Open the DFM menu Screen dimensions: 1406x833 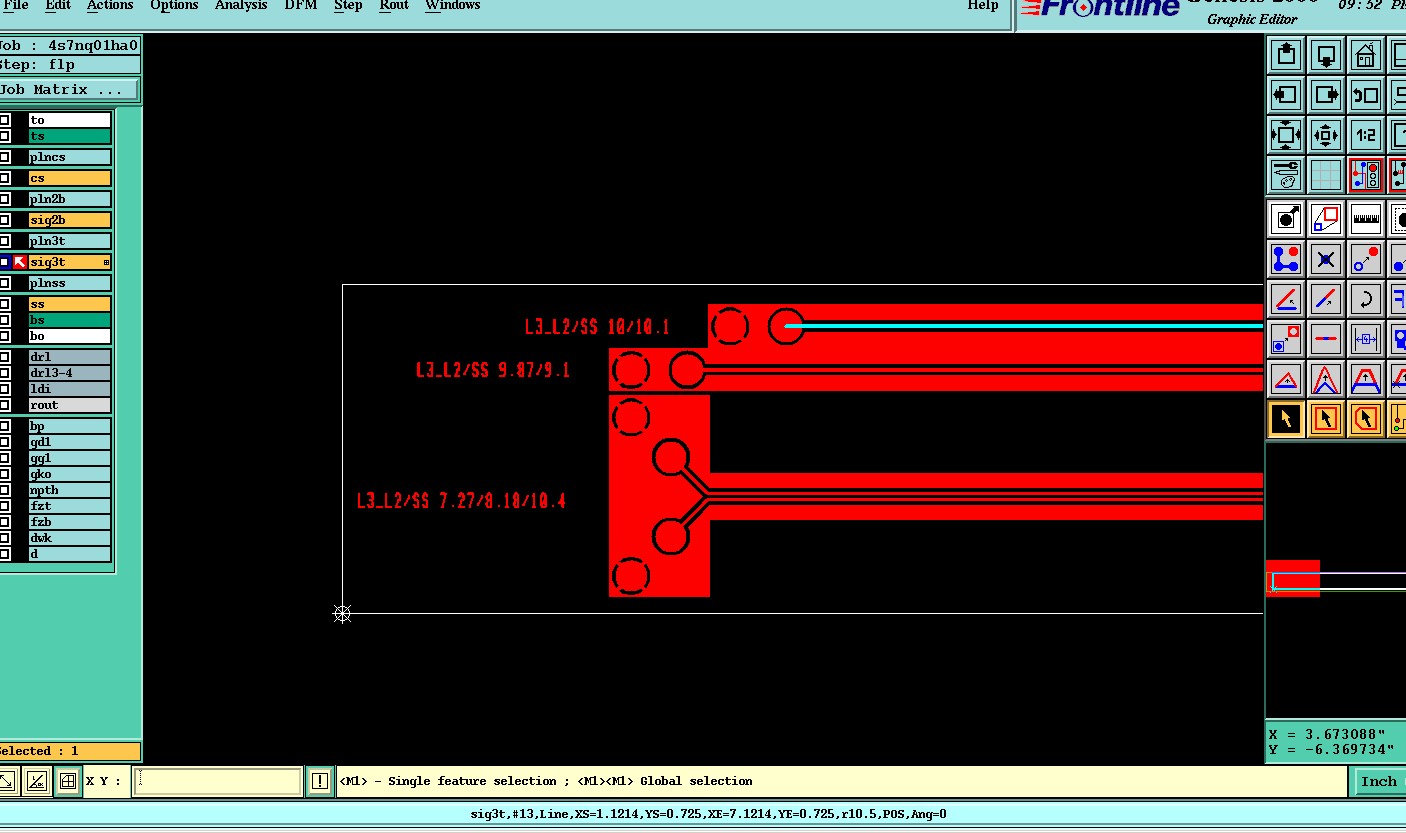tap(300, 5)
